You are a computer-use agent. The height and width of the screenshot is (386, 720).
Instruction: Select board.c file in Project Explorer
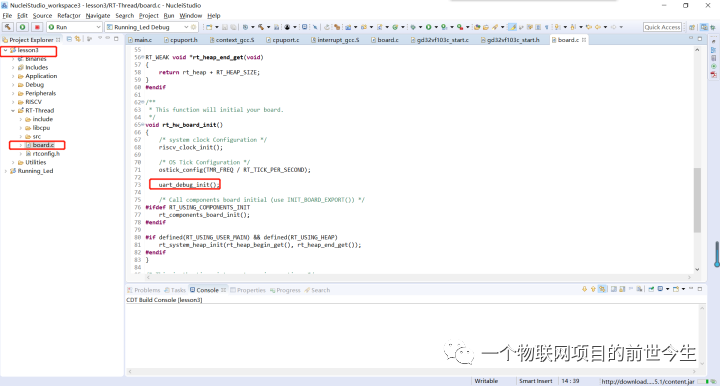40,145
